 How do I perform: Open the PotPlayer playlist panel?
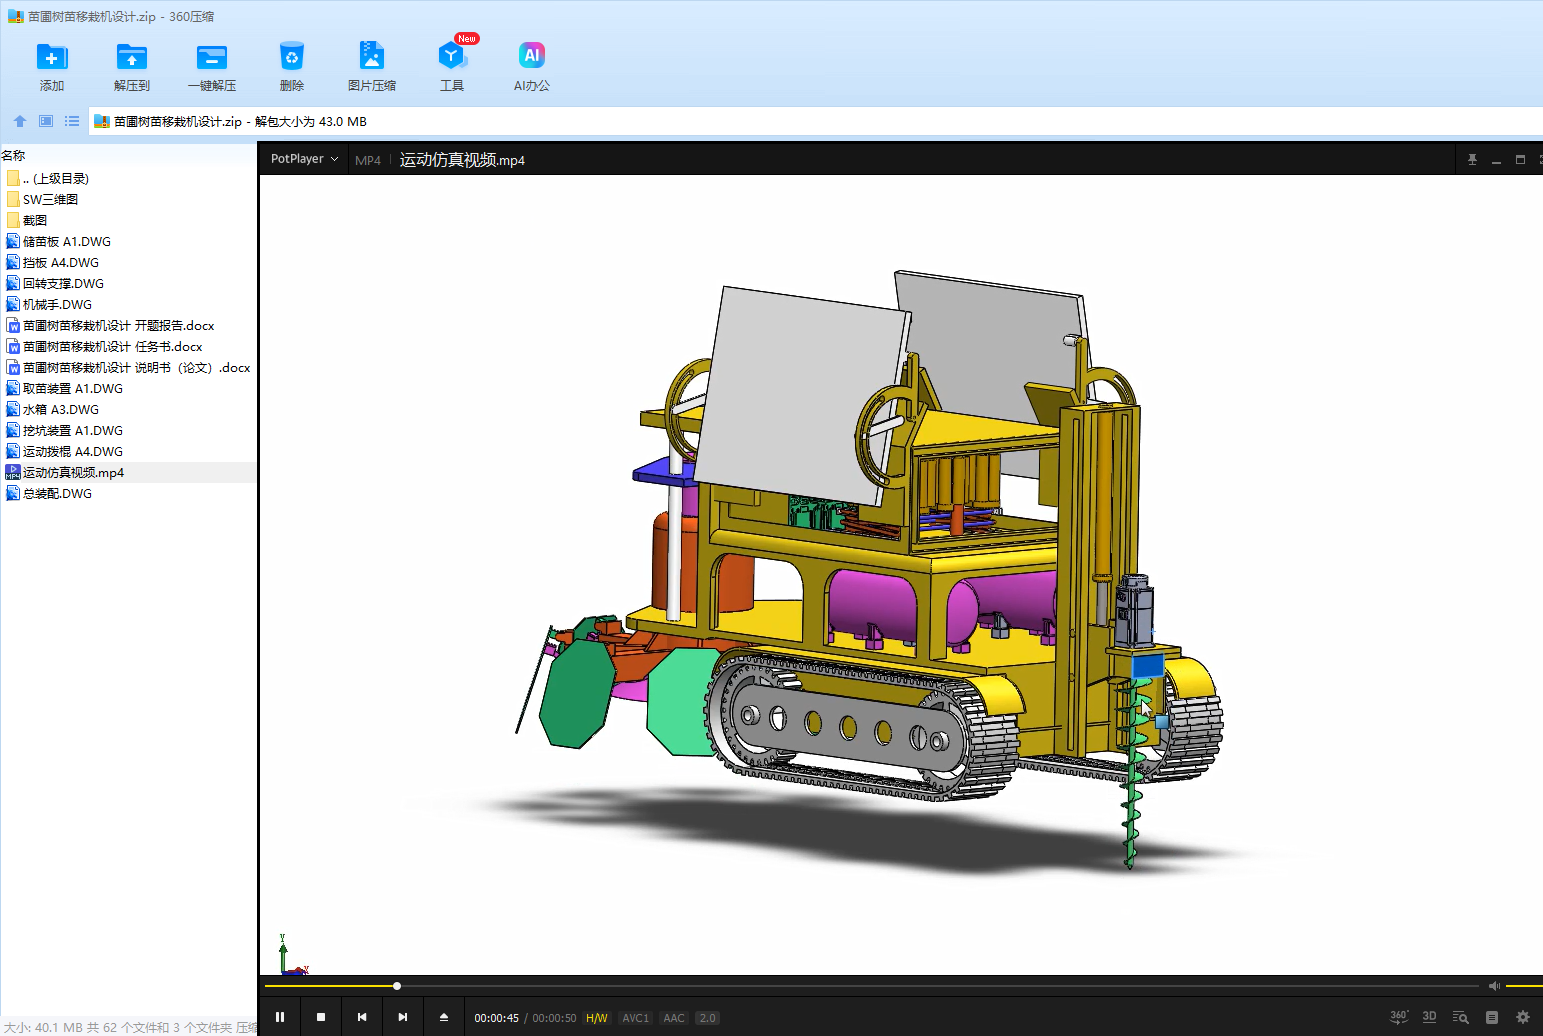click(x=1492, y=1017)
